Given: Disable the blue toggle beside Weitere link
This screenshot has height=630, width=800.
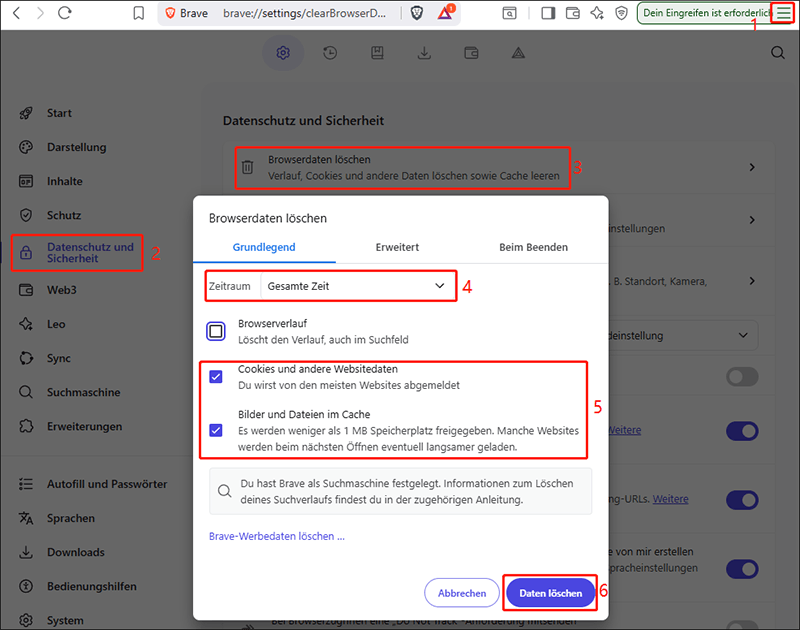Looking at the screenshot, I should pyautogui.click(x=742, y=430).
